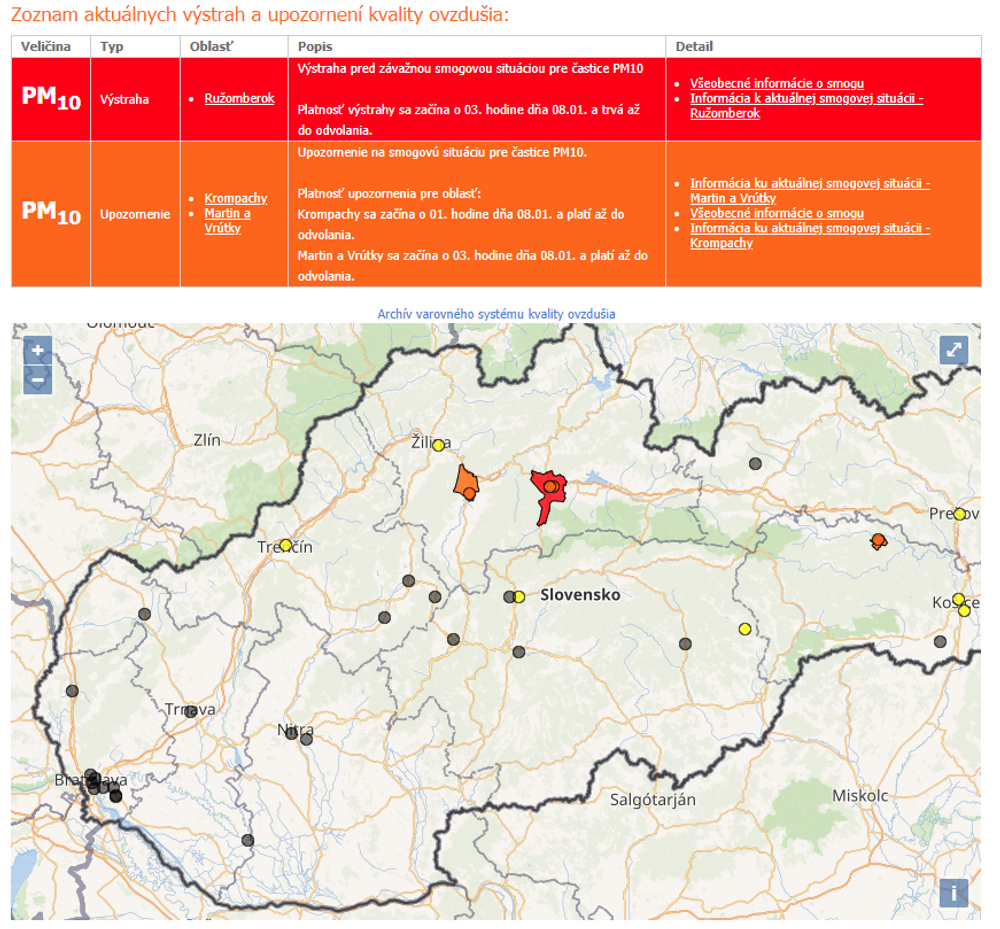
Task: Select yellow station marker at Žilina
Action: pyautogui.click(x=438, y=445)
